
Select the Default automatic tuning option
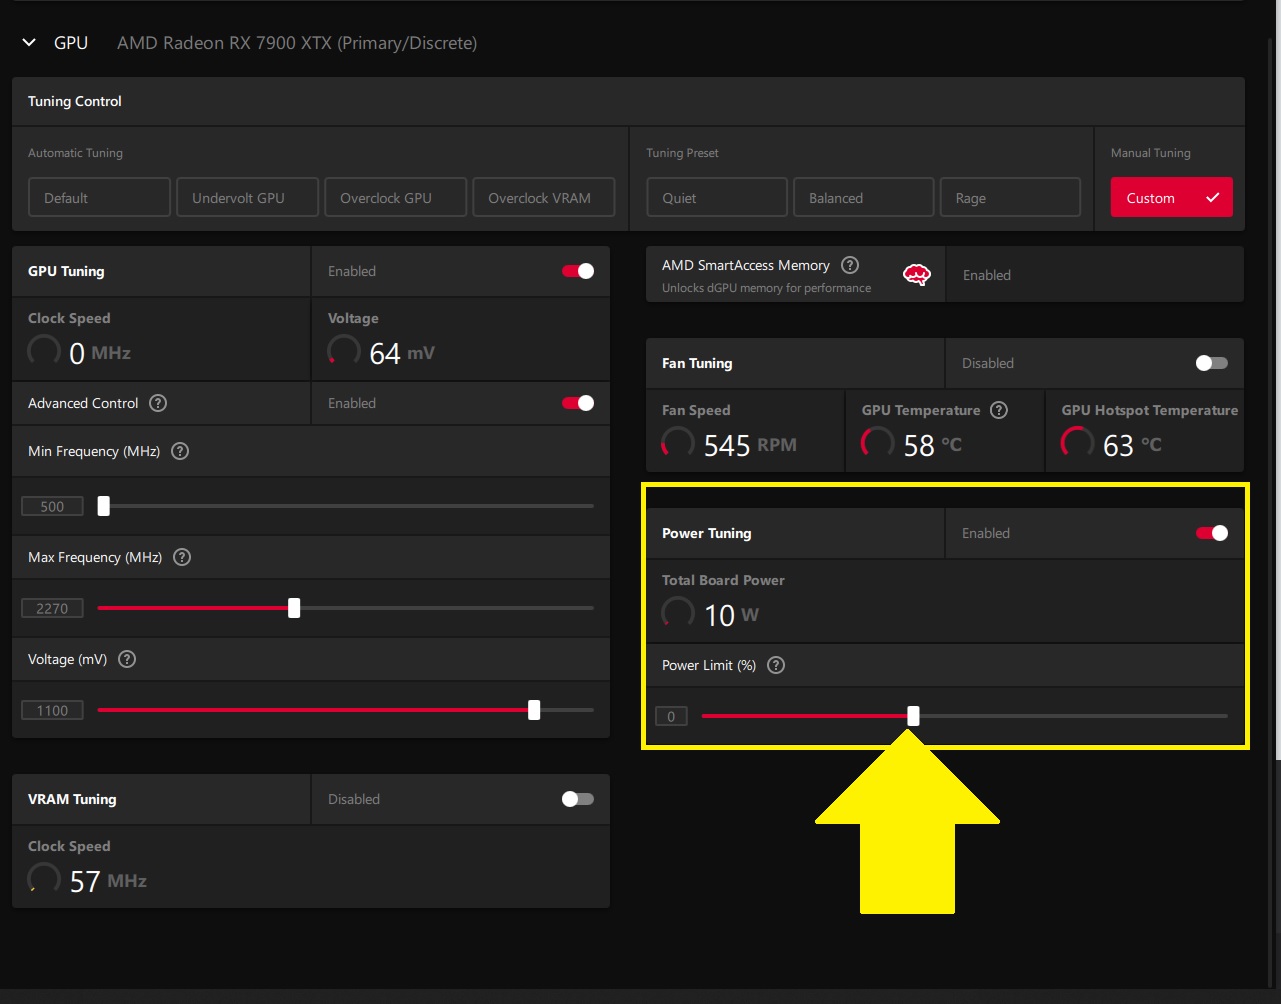click(99, 197)
